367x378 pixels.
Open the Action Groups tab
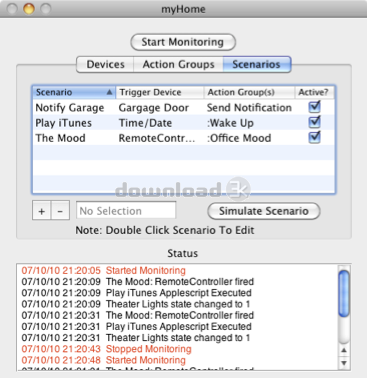click(178, 64)
